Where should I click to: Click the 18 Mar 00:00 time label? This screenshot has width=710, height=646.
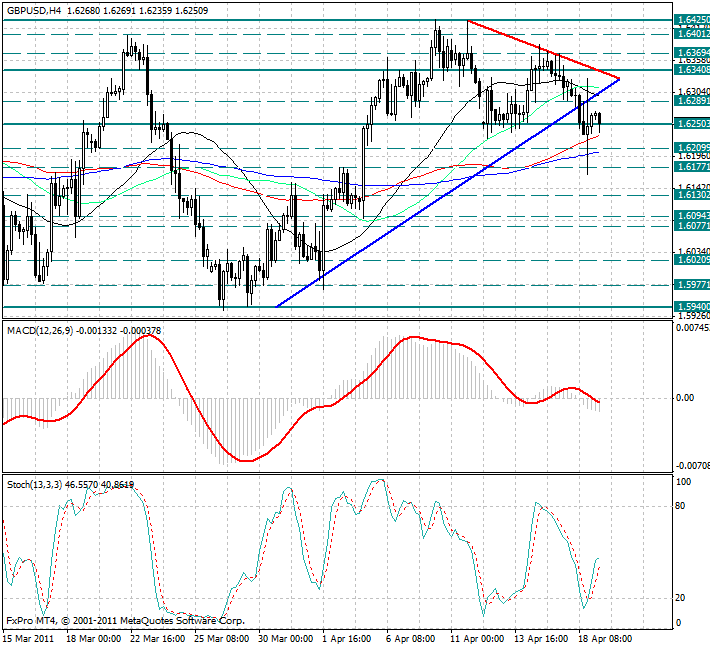[x=94, y=639]
